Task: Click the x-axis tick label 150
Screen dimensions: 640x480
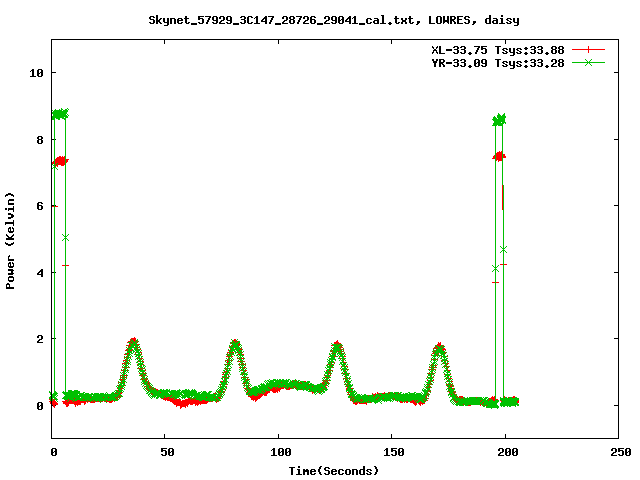Action: pyautogui.click(x=392, y=453)
